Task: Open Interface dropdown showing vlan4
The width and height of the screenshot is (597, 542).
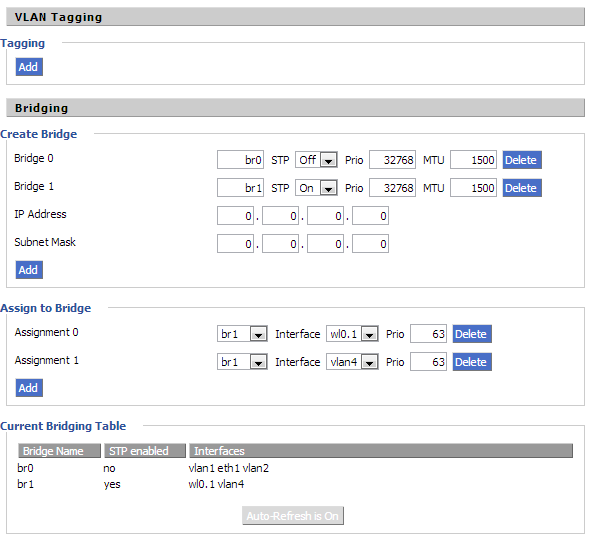Action: (352, 362)
